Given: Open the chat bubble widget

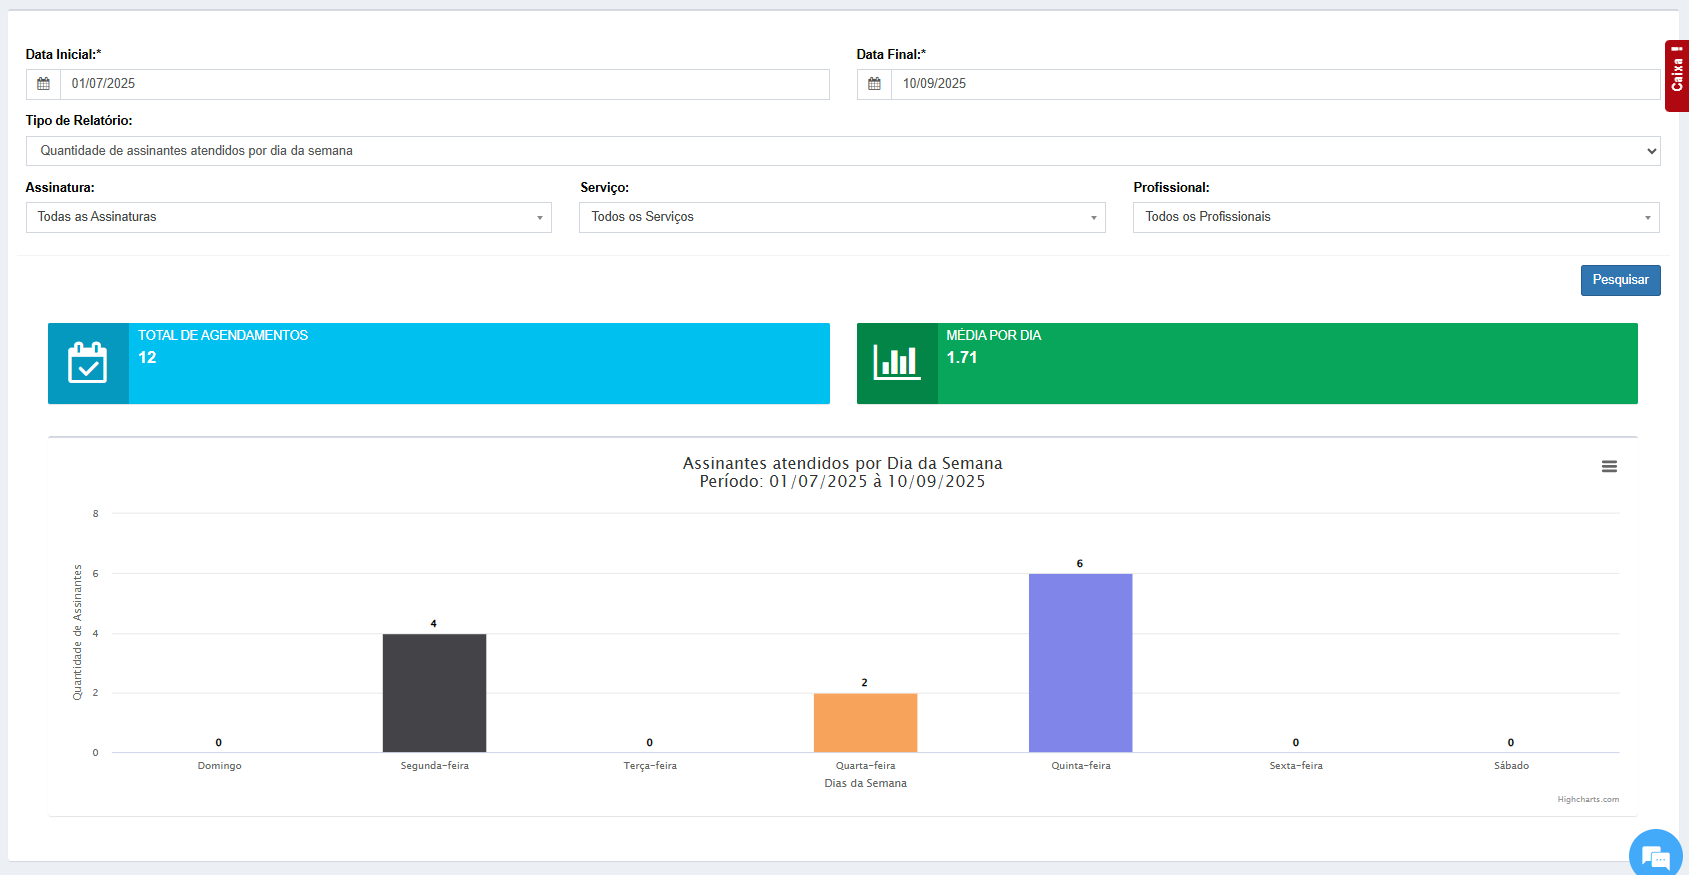Looking at the screenshot, I should coord(1655,856).
